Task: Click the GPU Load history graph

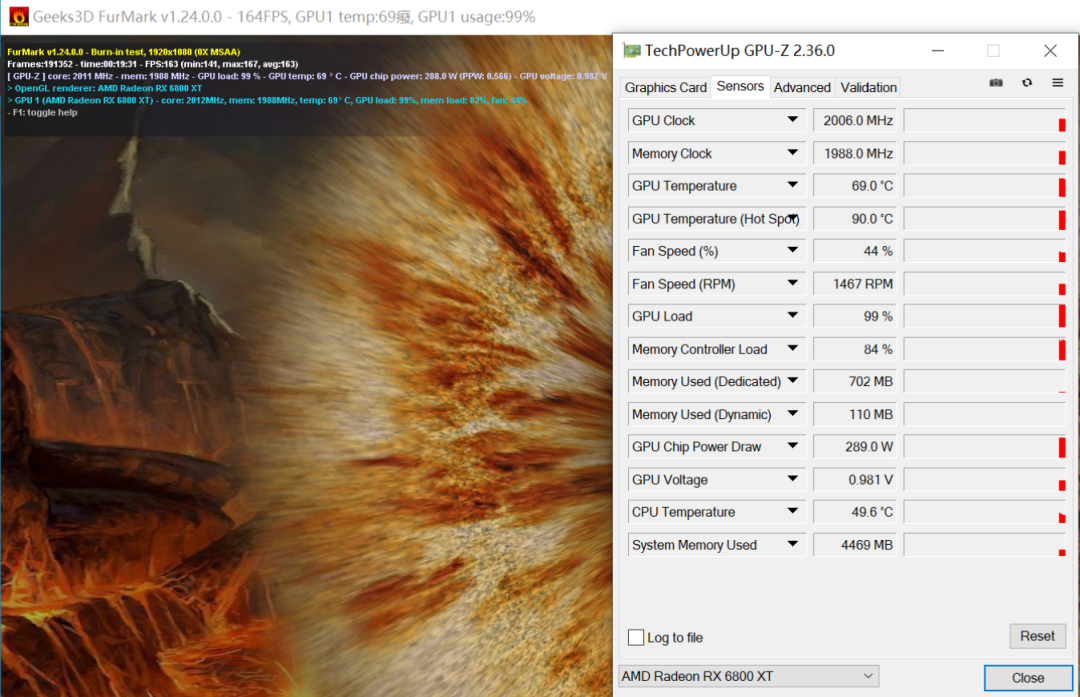Action: click(x=985, y=316)
